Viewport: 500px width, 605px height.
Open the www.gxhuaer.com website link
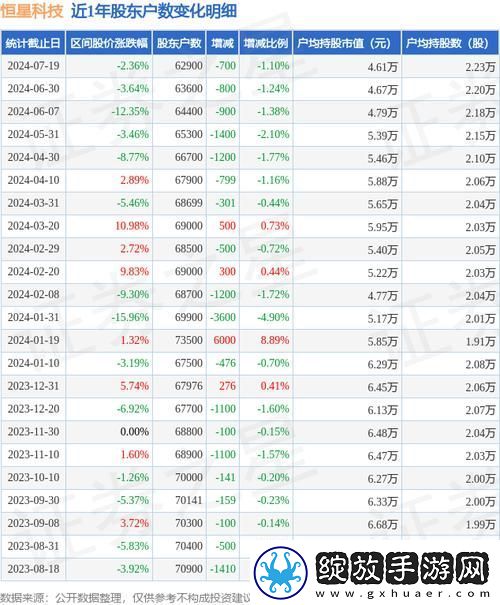pyautogui.click(x=402, y=594)
